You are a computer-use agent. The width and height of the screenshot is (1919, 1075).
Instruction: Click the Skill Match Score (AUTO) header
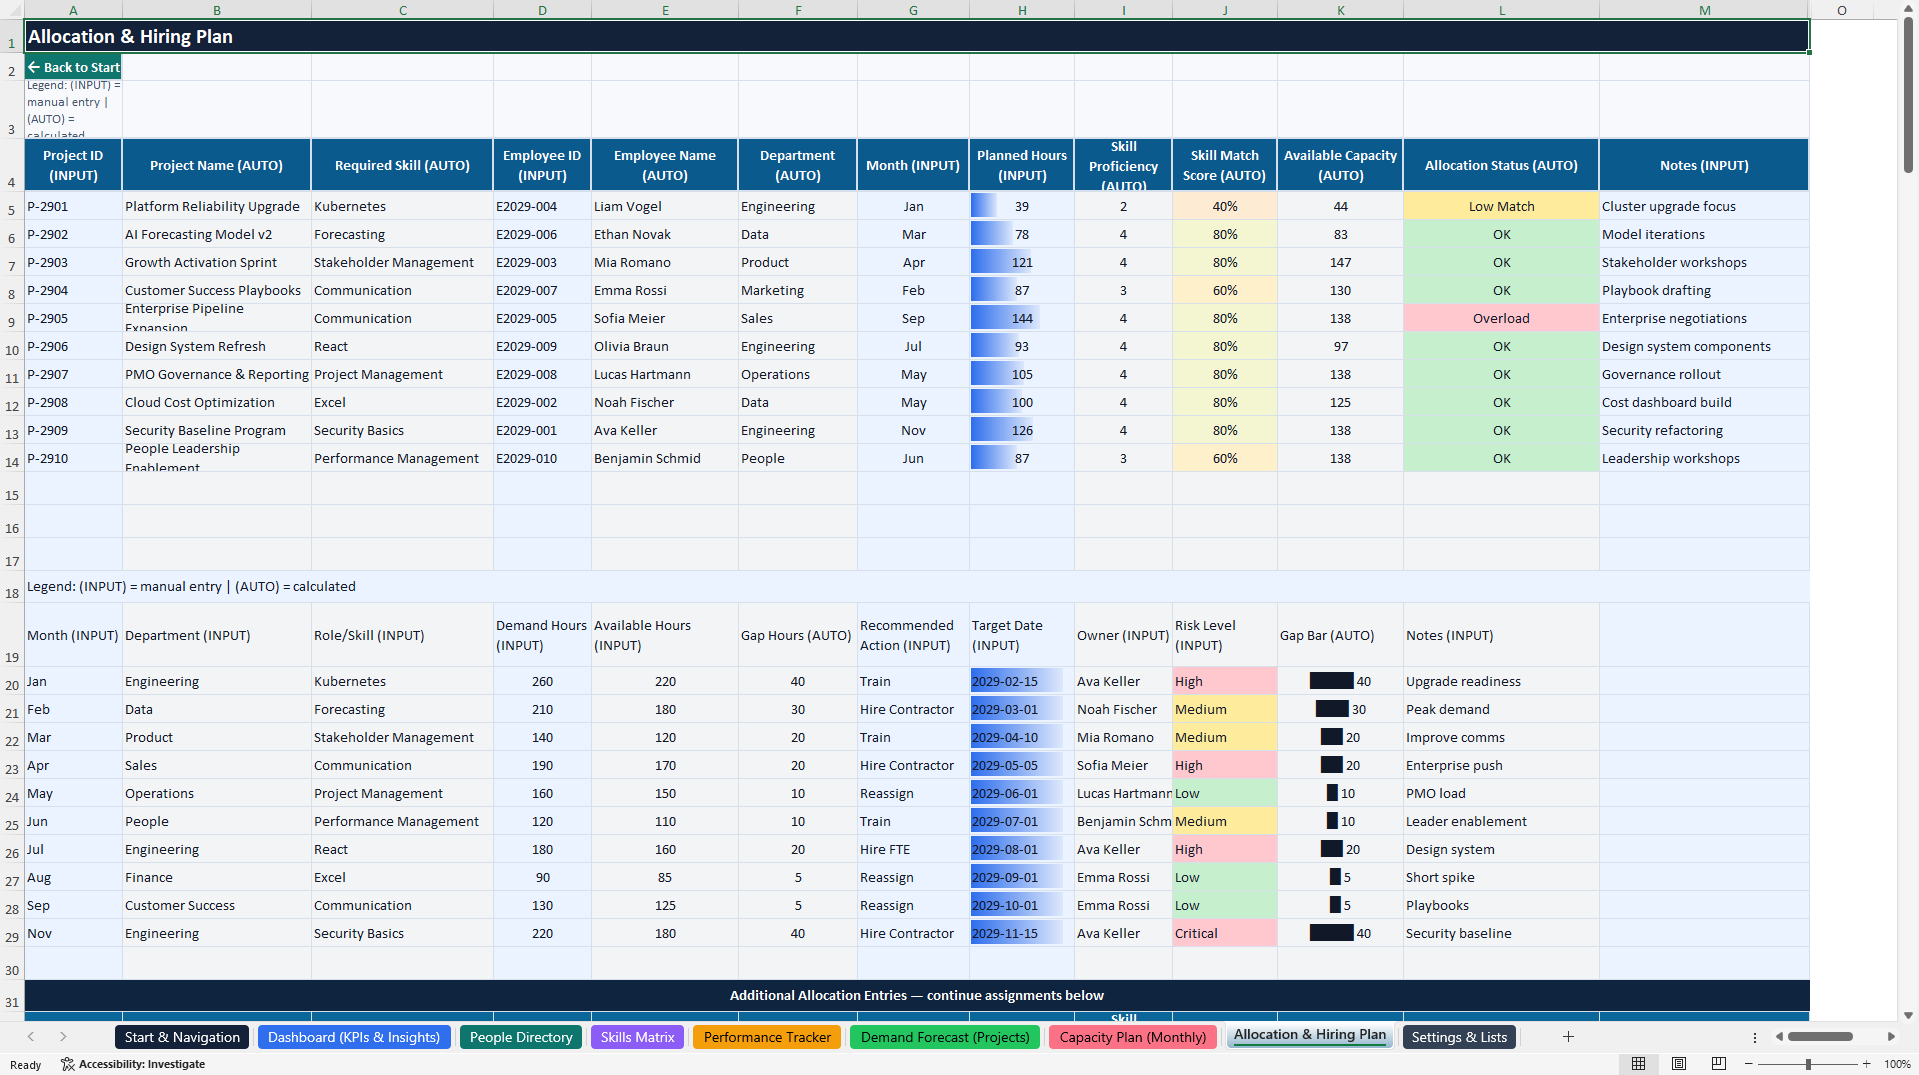point(1224,165)
